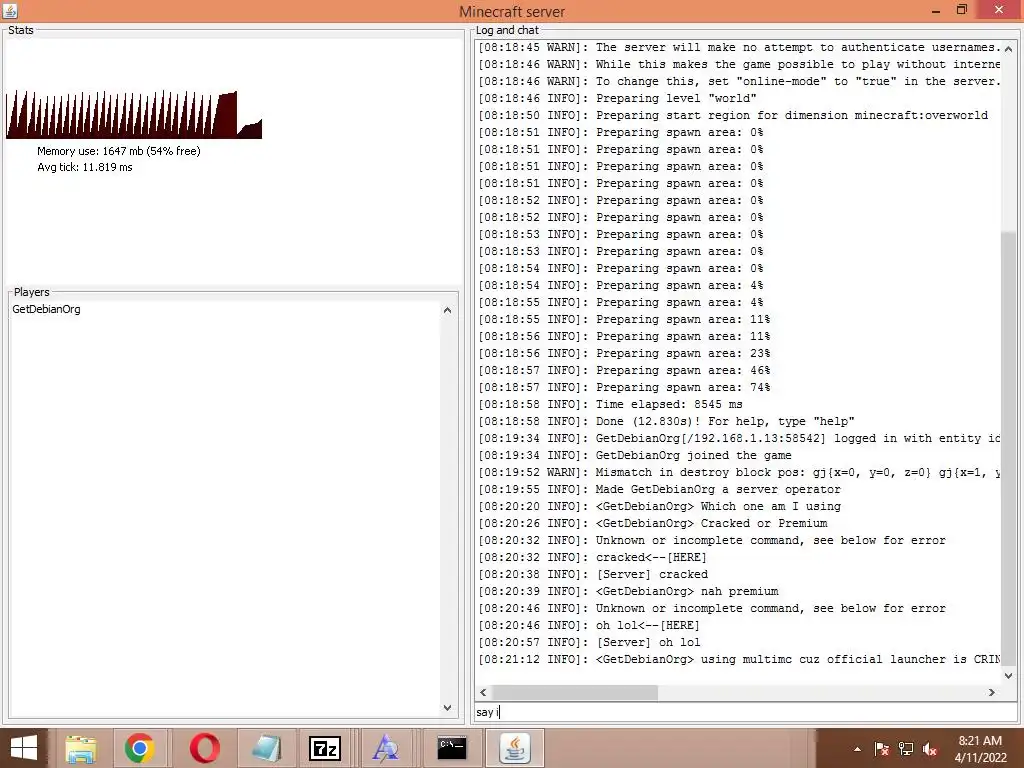Focus the command input field with 'say i'
This screenshot has height=768, width=1024.
click(x=746, y=712)
